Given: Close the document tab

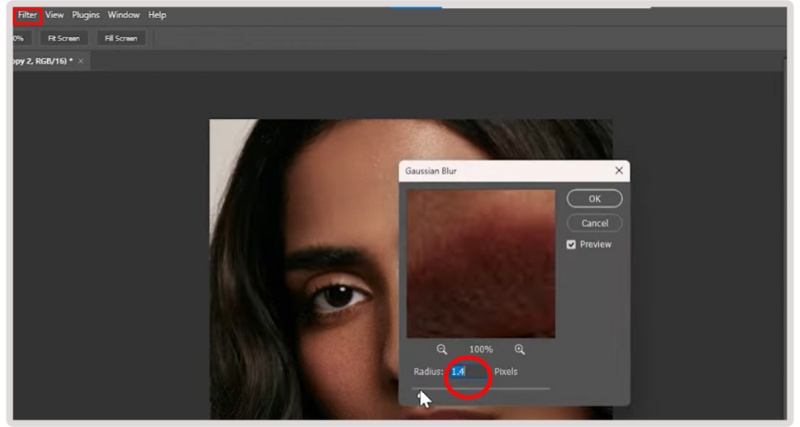Looking at the screenshot, I should point(81,61).
